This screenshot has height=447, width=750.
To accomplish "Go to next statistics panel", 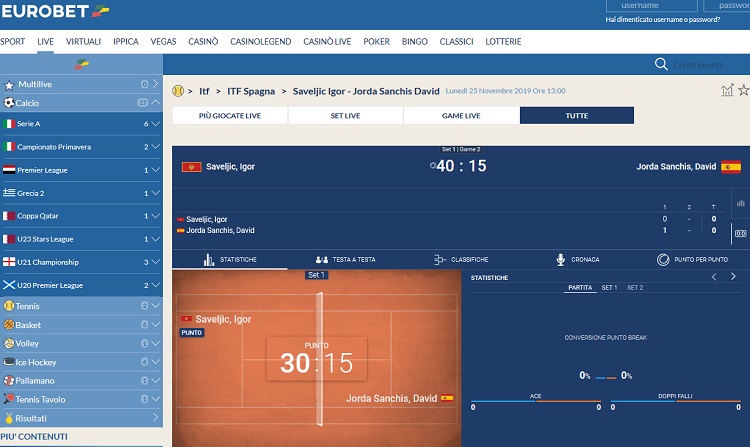I will click(x=733, y=277).
